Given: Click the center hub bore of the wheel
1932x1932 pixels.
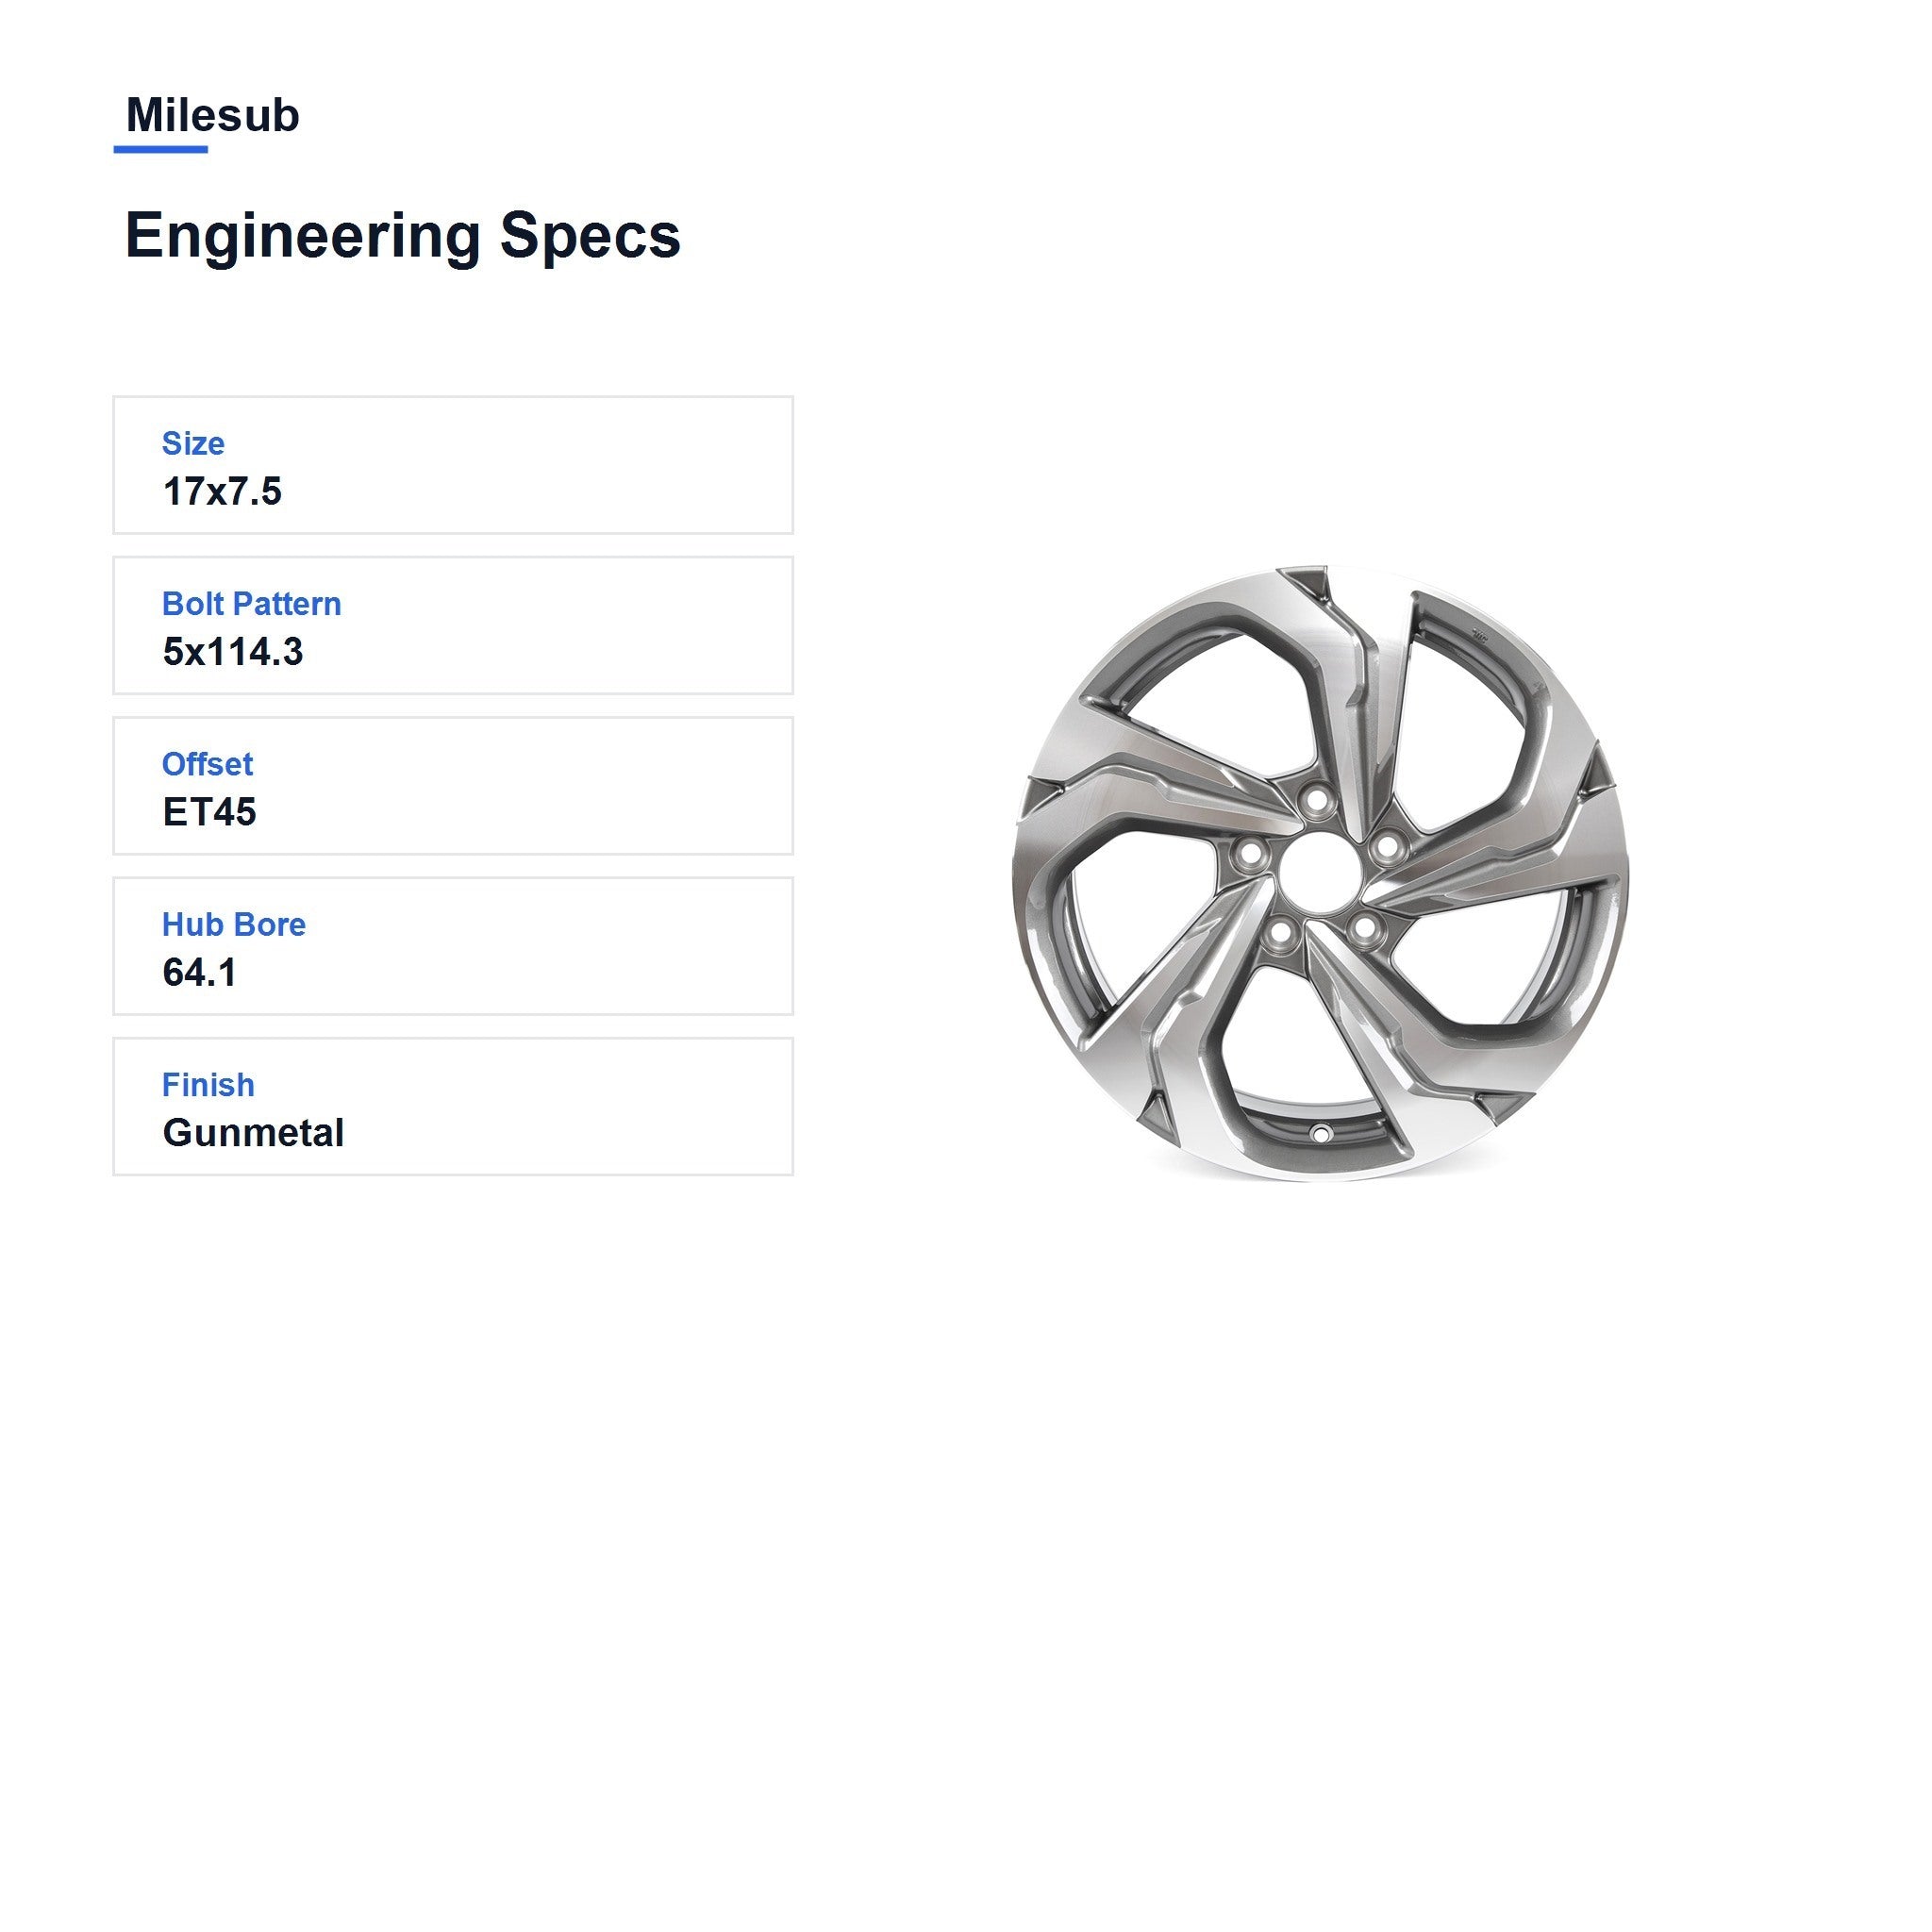Looking at the screenshot, I should pos(1320,873).
